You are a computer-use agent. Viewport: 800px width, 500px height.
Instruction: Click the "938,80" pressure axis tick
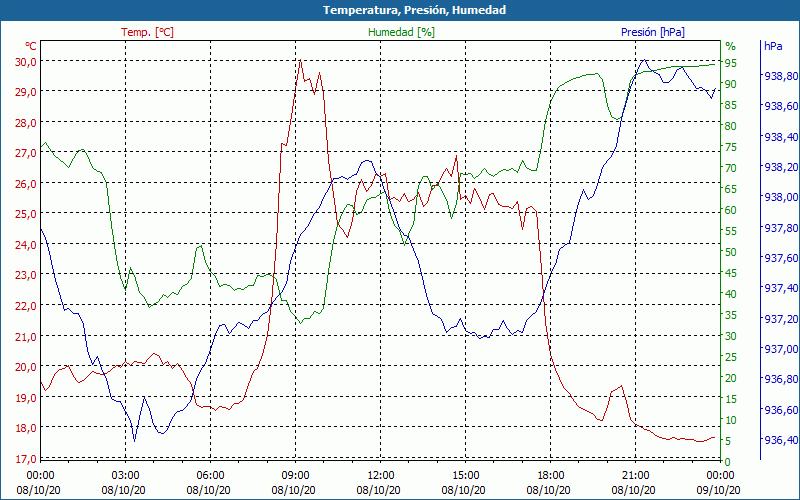click(781, 76)
